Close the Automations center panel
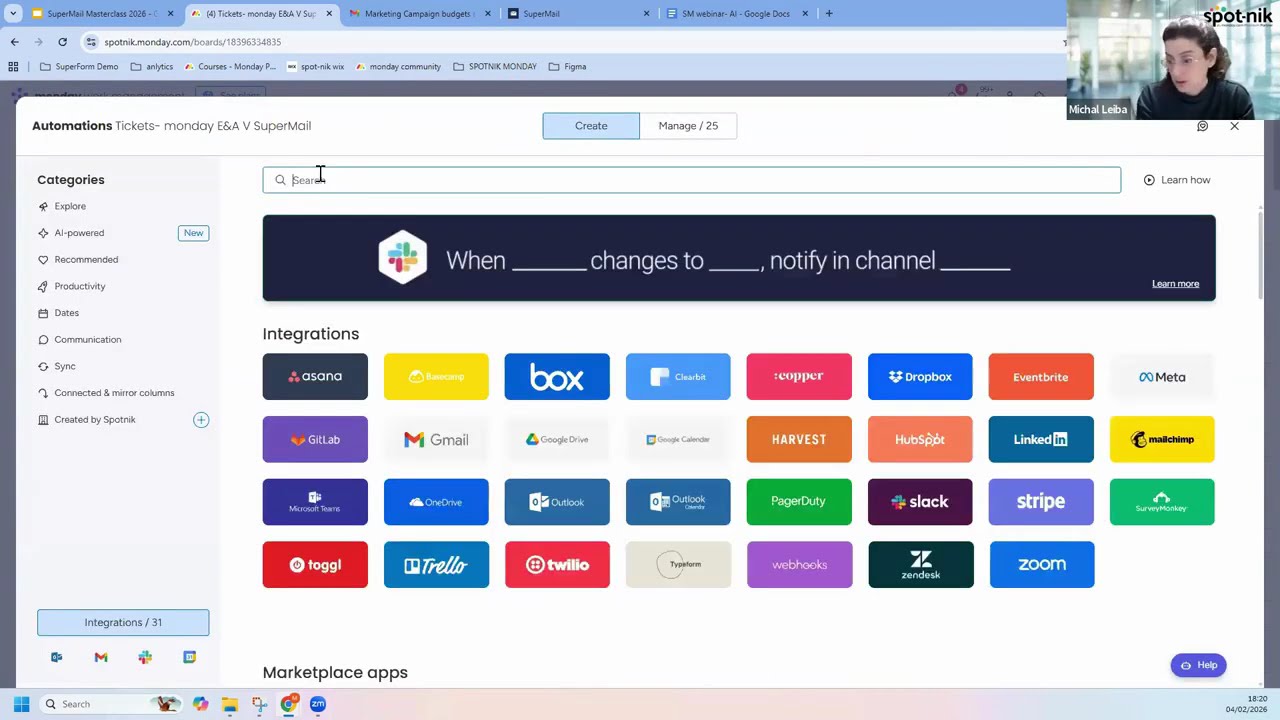 [1234, 126]
